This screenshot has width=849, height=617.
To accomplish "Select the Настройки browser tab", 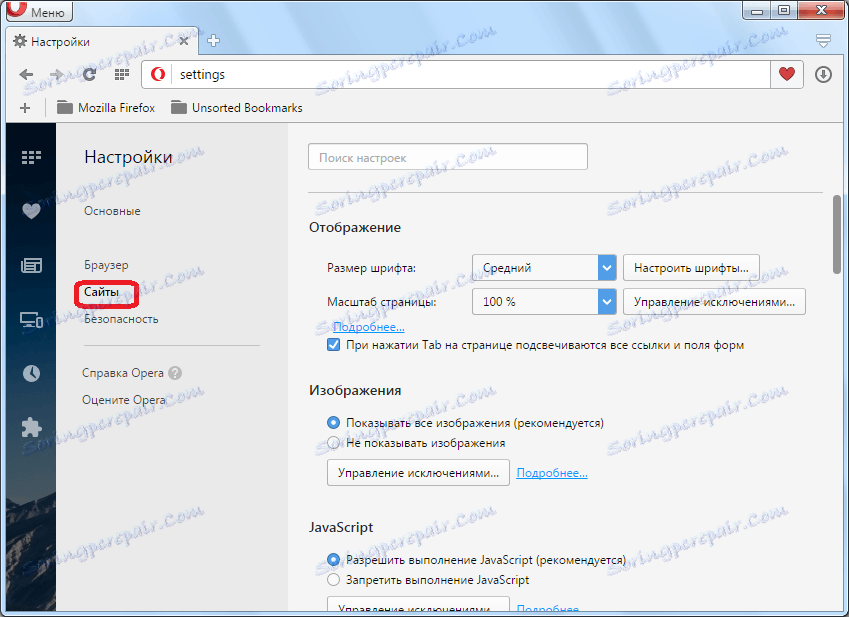I will tap(103, 41).
